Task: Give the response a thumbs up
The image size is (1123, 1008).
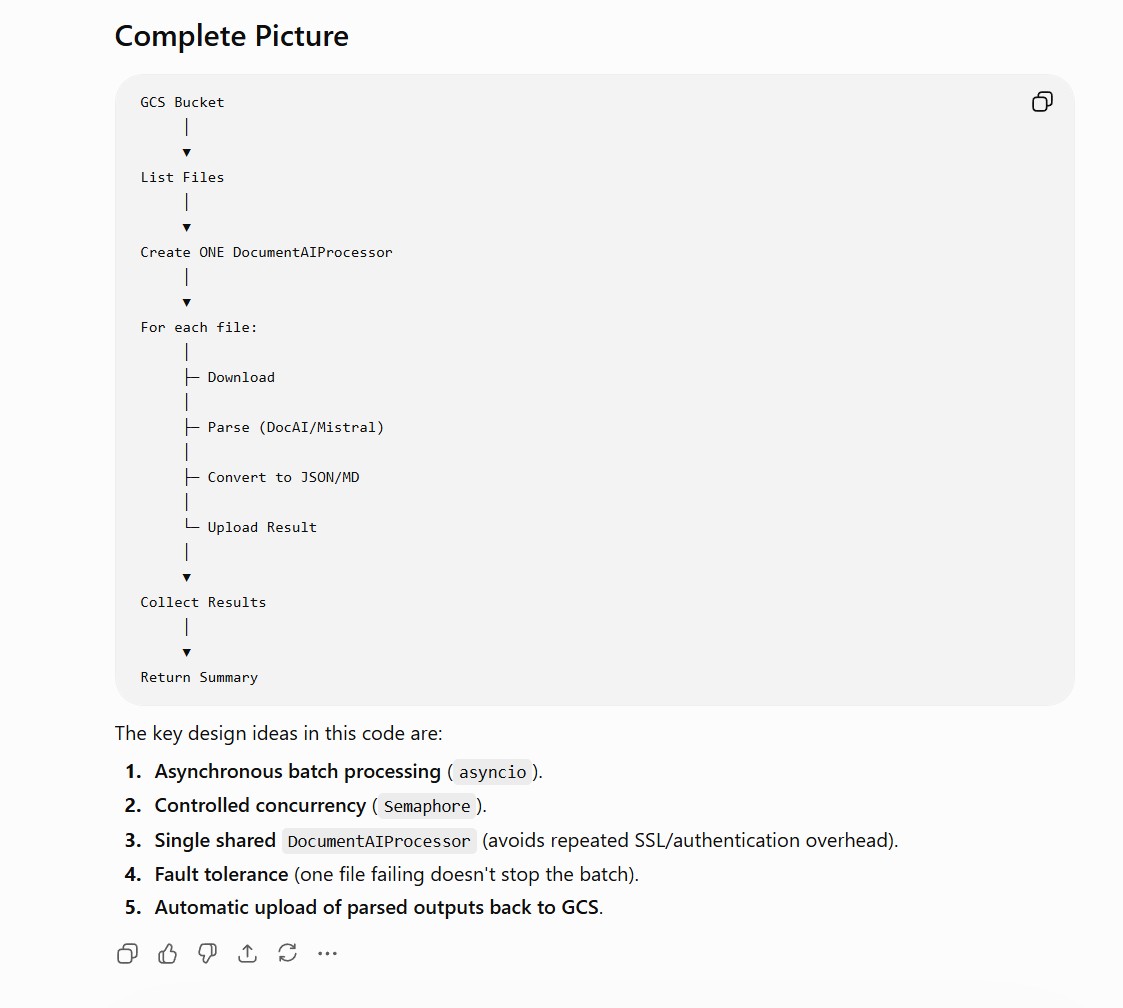Action: (x=168, y=954)
